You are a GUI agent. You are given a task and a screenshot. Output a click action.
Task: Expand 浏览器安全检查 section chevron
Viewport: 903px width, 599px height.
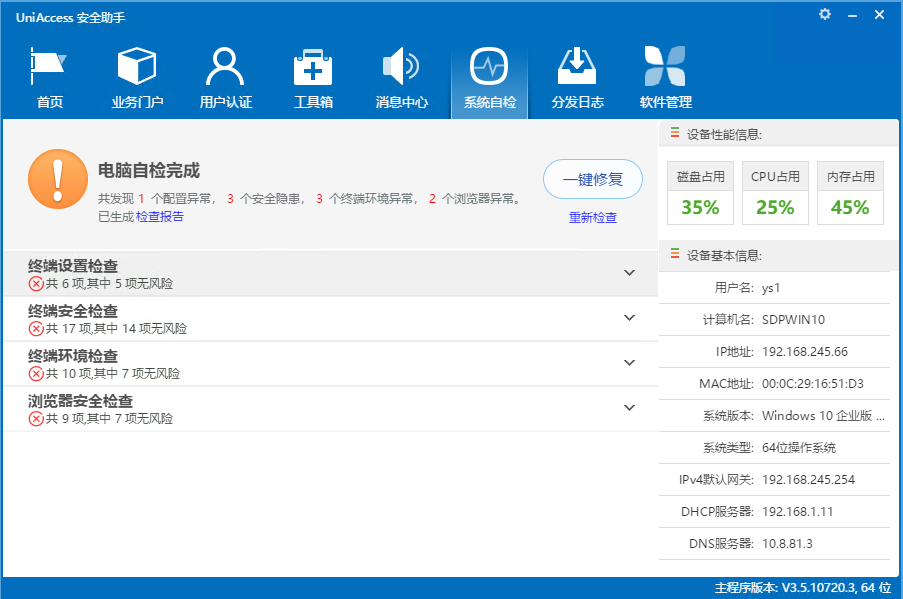629,408
